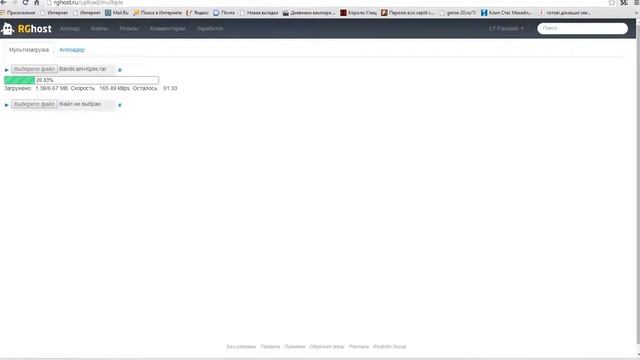
Task: Click the green upload progress bar
Action: coord(81,80)
